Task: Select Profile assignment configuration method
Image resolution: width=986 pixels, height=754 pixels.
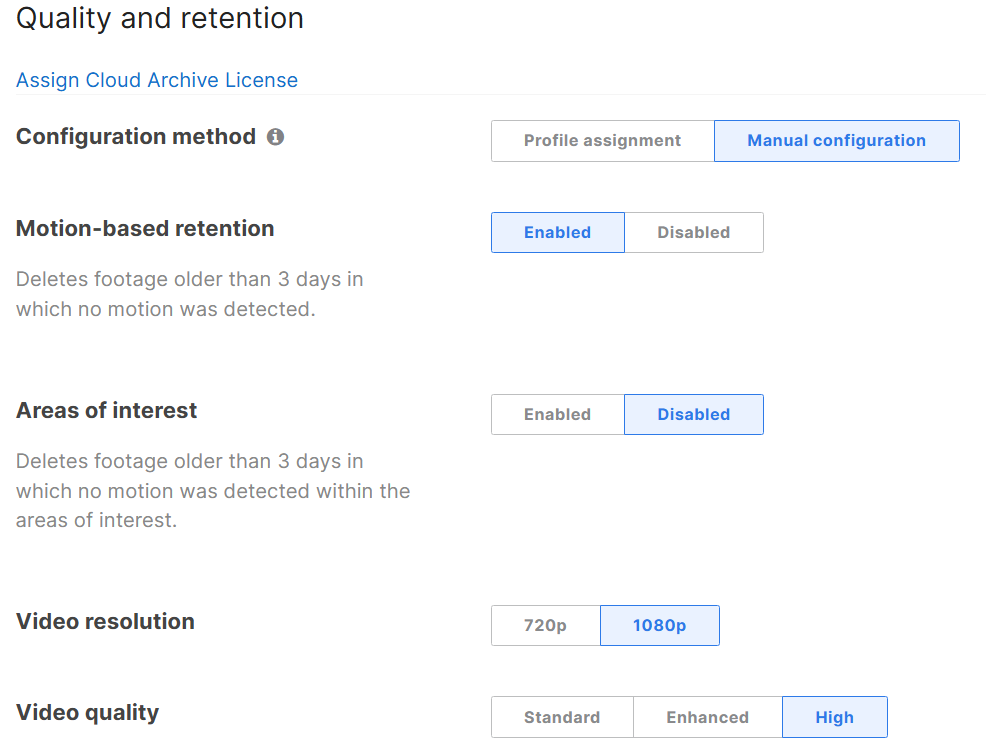Action: 602,141
